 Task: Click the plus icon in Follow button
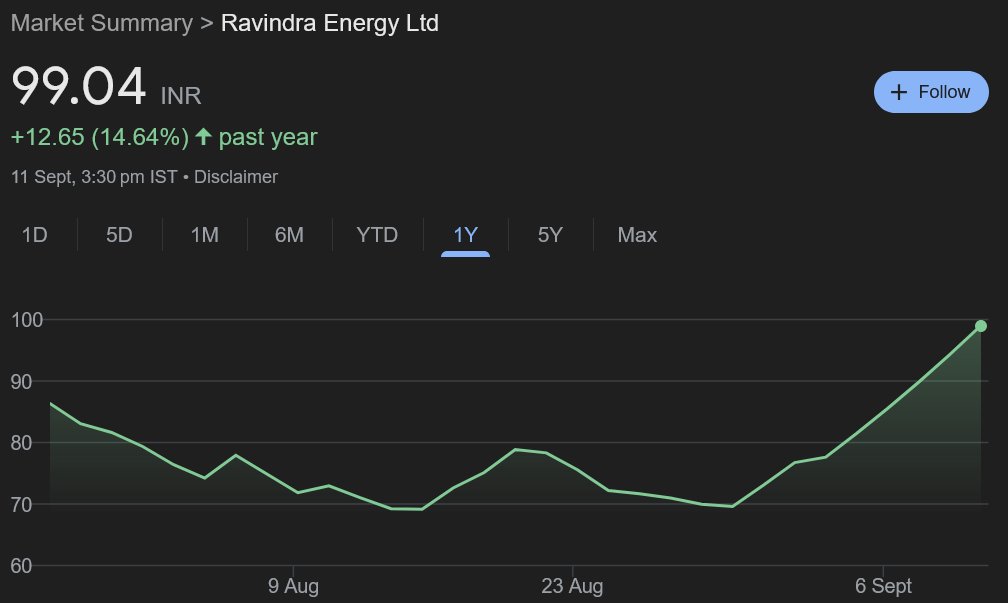[899, 92]
